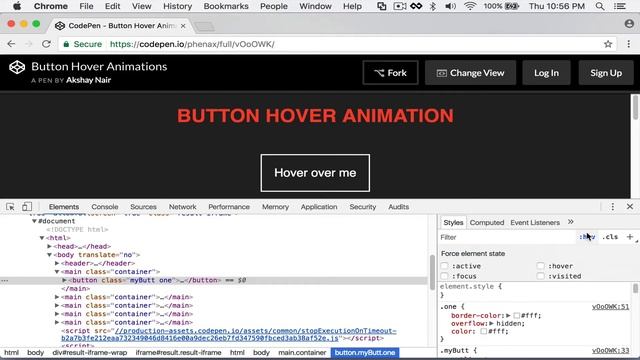Click the browser Back arrow
Screen dimensions: 640x360
click(11, 44)
